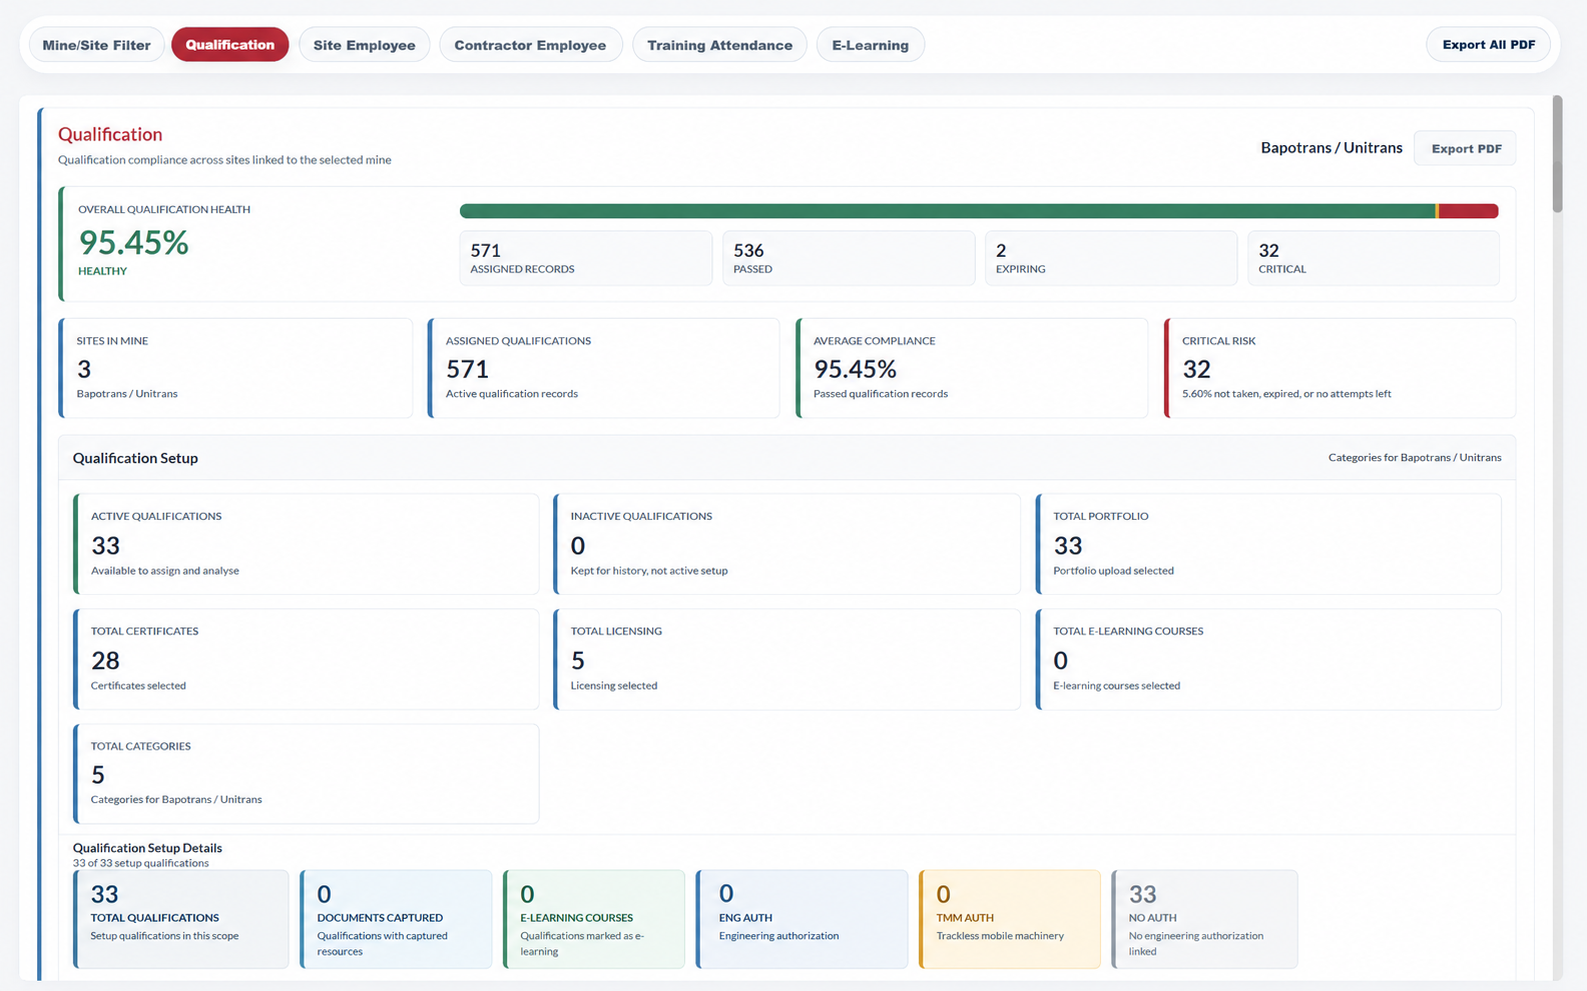Open the E-Learning tab
This screenshot has width=1587, height=991.
click(x=870, y=45)
